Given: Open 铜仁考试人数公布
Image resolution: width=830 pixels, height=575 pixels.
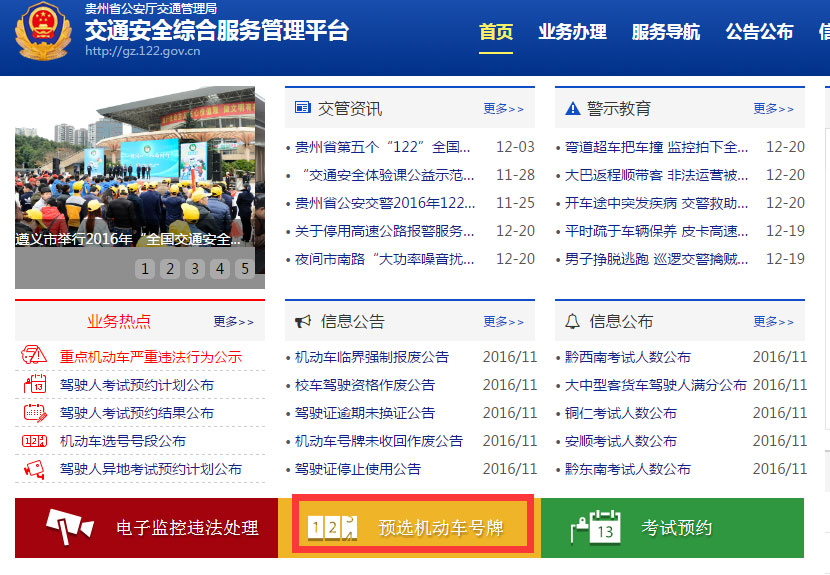Looking at the screenshot, I should pos(621,412).
